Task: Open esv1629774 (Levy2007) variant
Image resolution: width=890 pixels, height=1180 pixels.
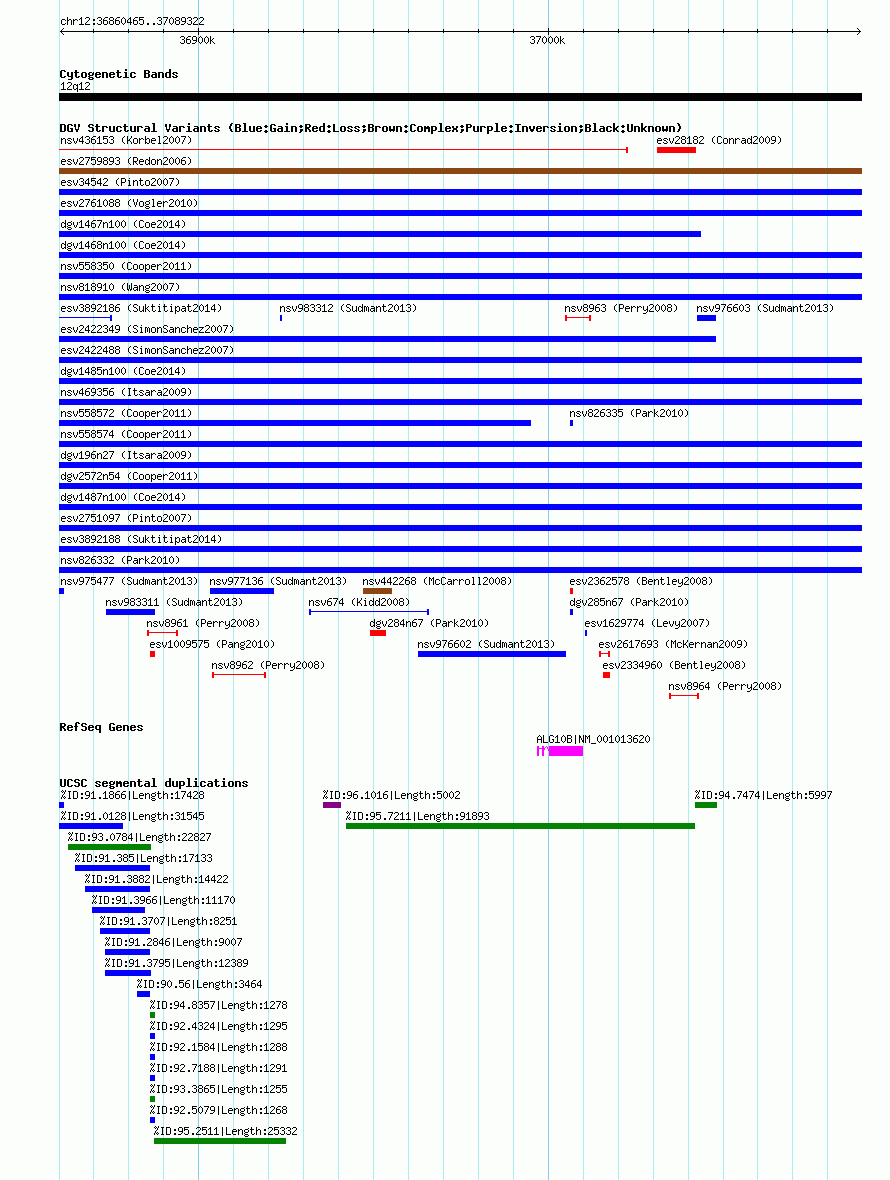Action: point(646,624)
